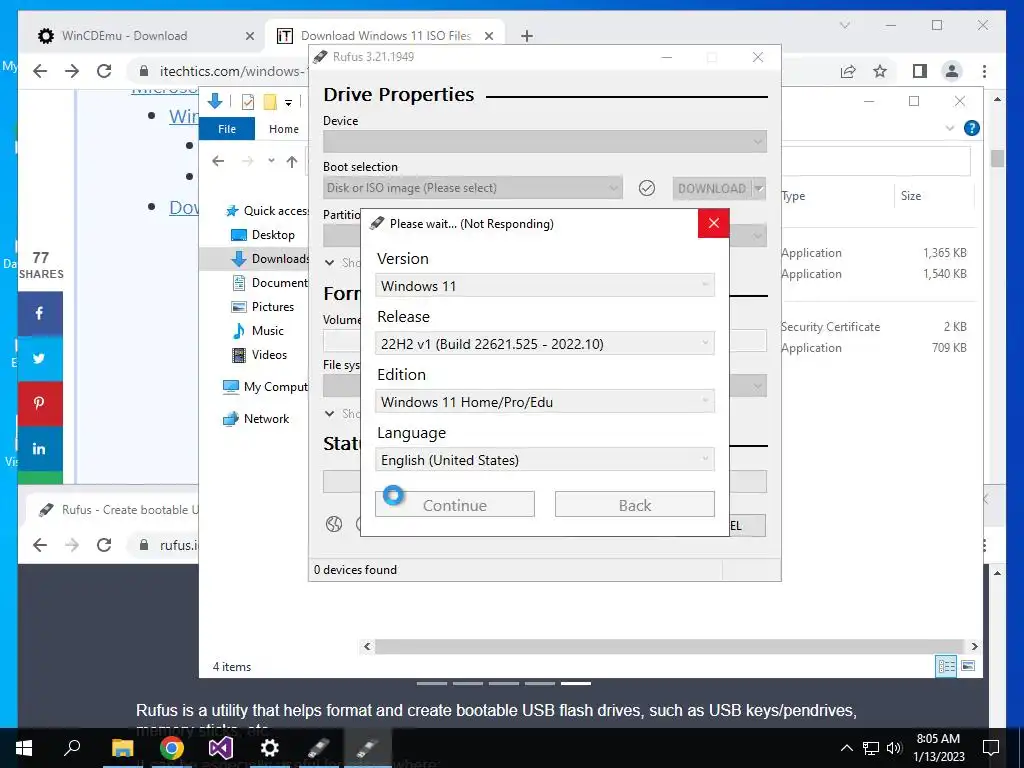Click the Properties checkmark quick access icon
The height and width of the screenshot is (768, 1024).
click(248, 102)
